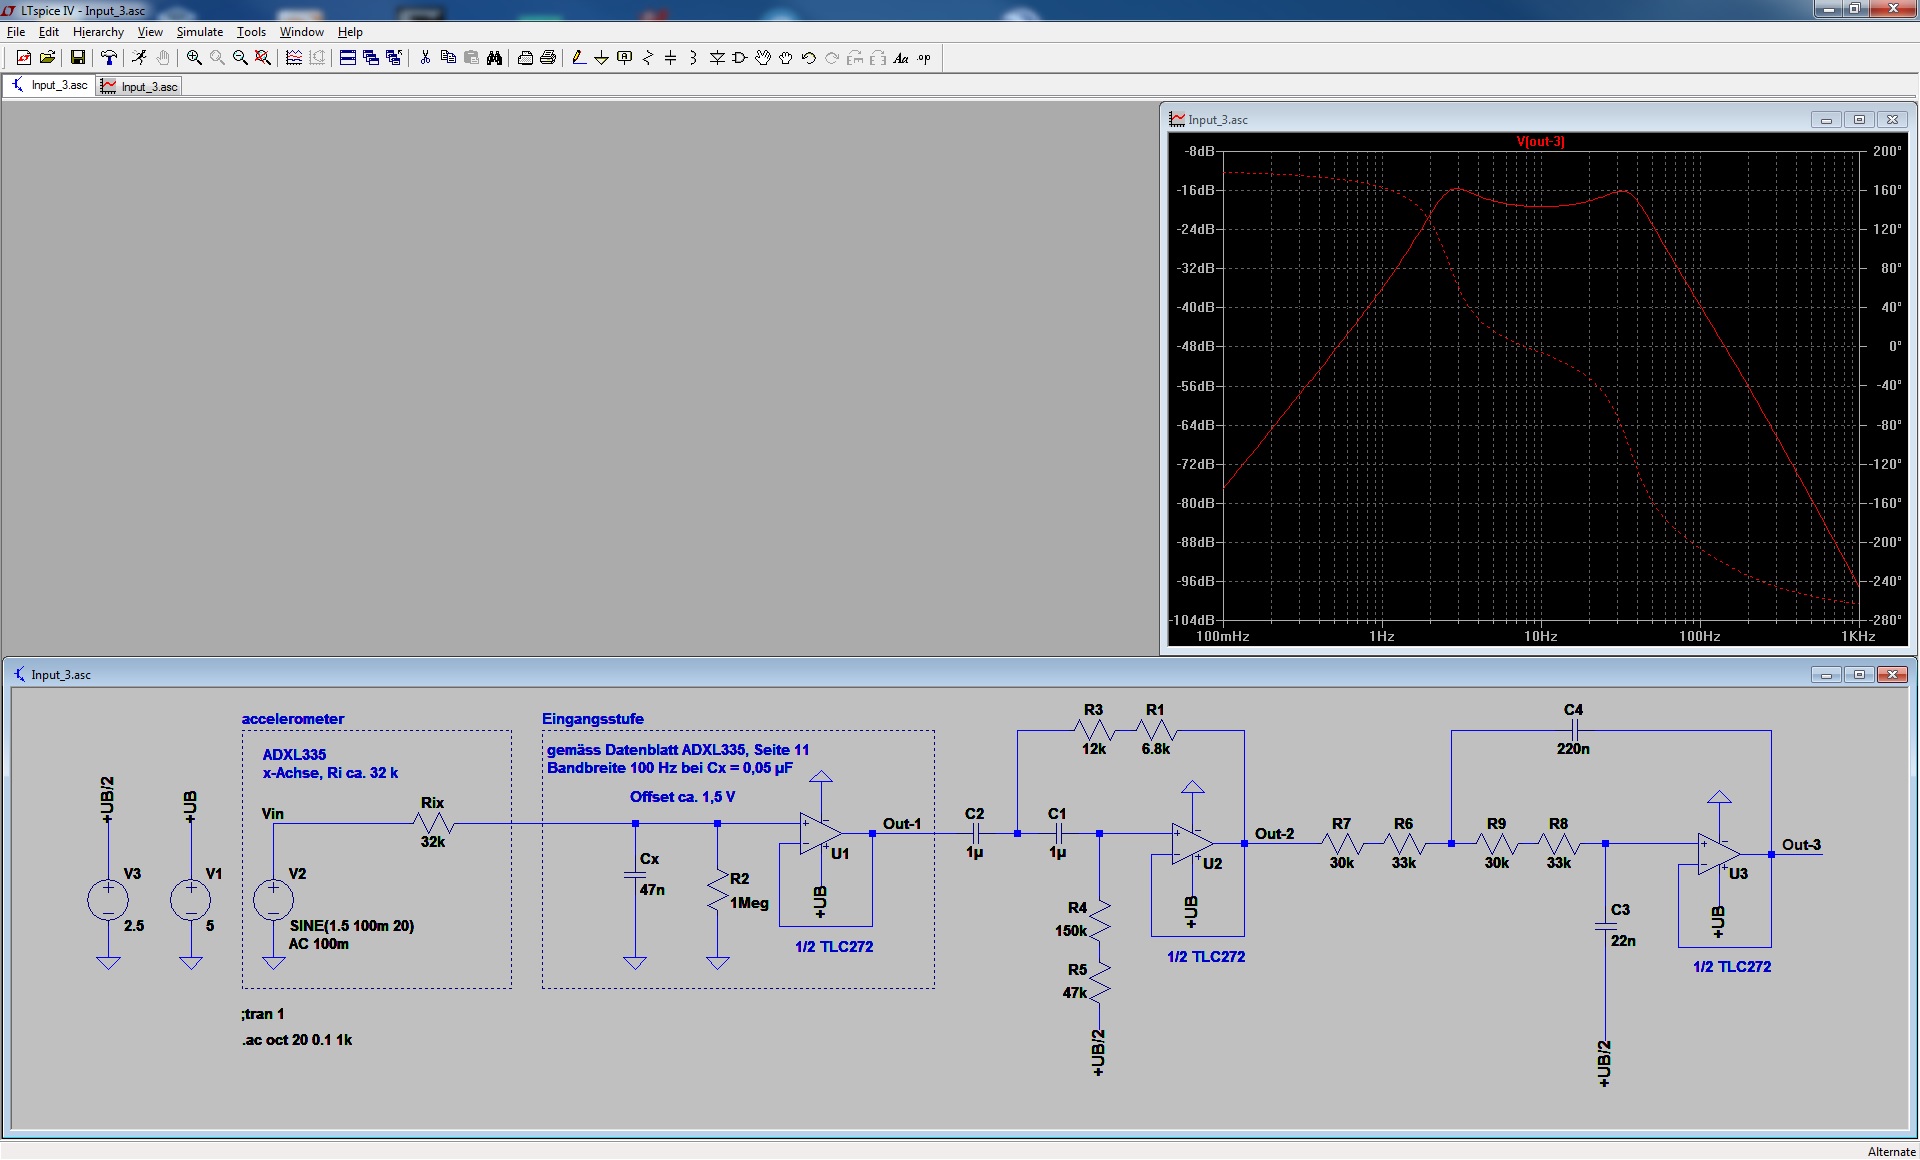Click the ';tran 1' comment text

[262, 1014]
